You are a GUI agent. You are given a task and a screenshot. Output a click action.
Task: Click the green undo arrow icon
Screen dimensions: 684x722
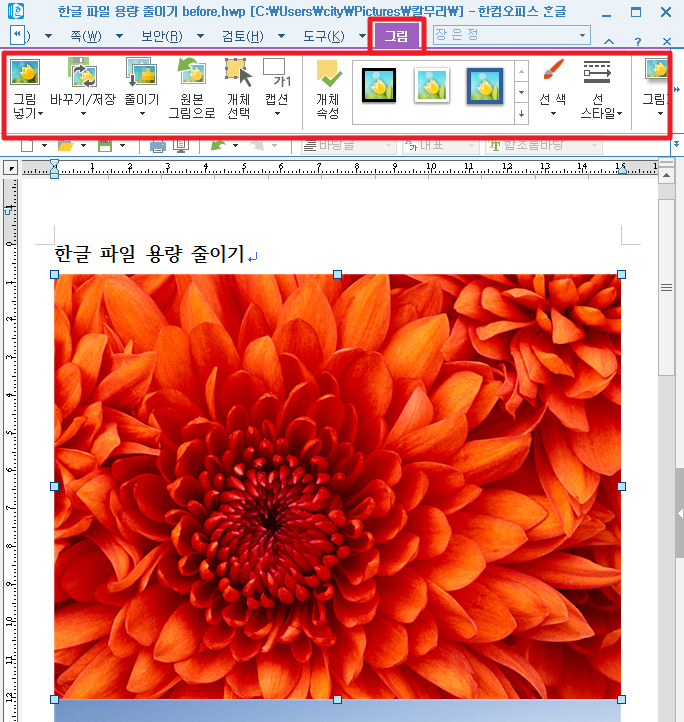click(218, 146)
